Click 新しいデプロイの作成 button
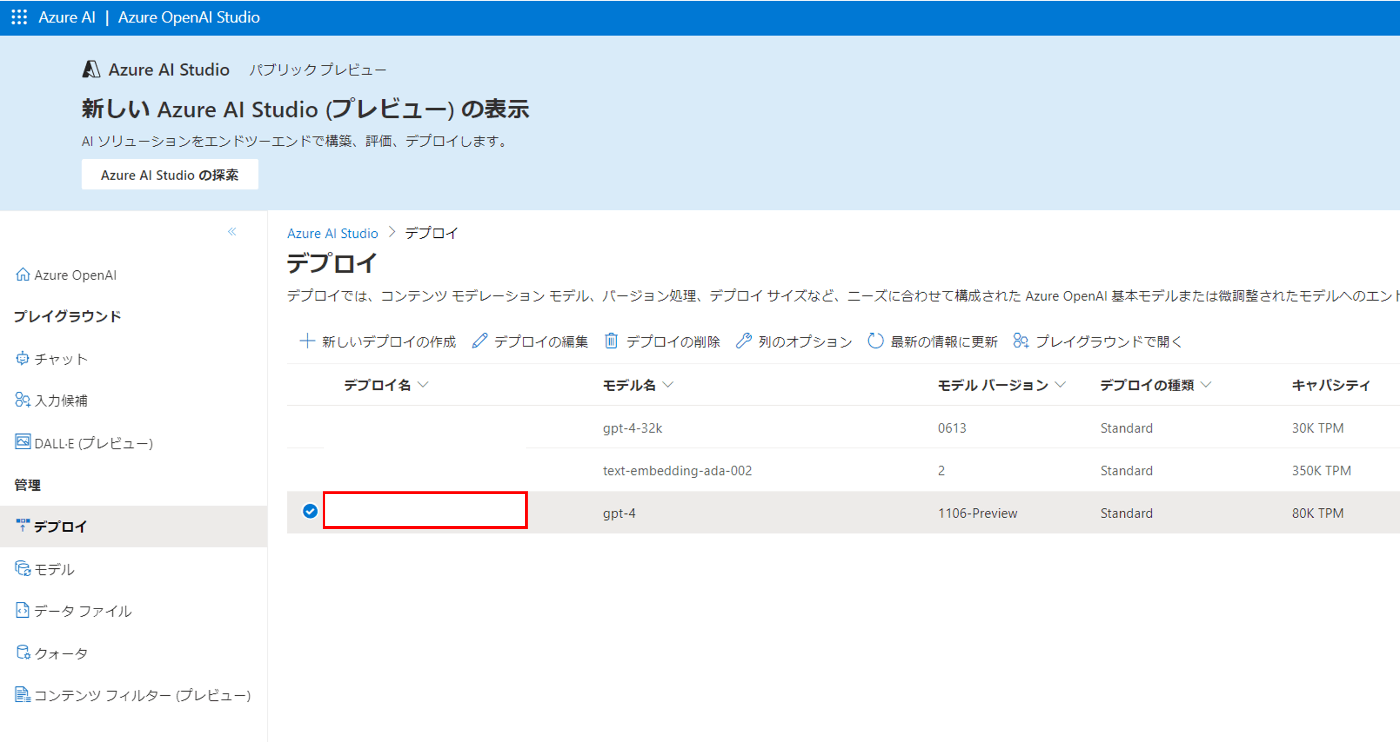Image resolution: width=1400 pixels, height=742 pixels. 378,341
